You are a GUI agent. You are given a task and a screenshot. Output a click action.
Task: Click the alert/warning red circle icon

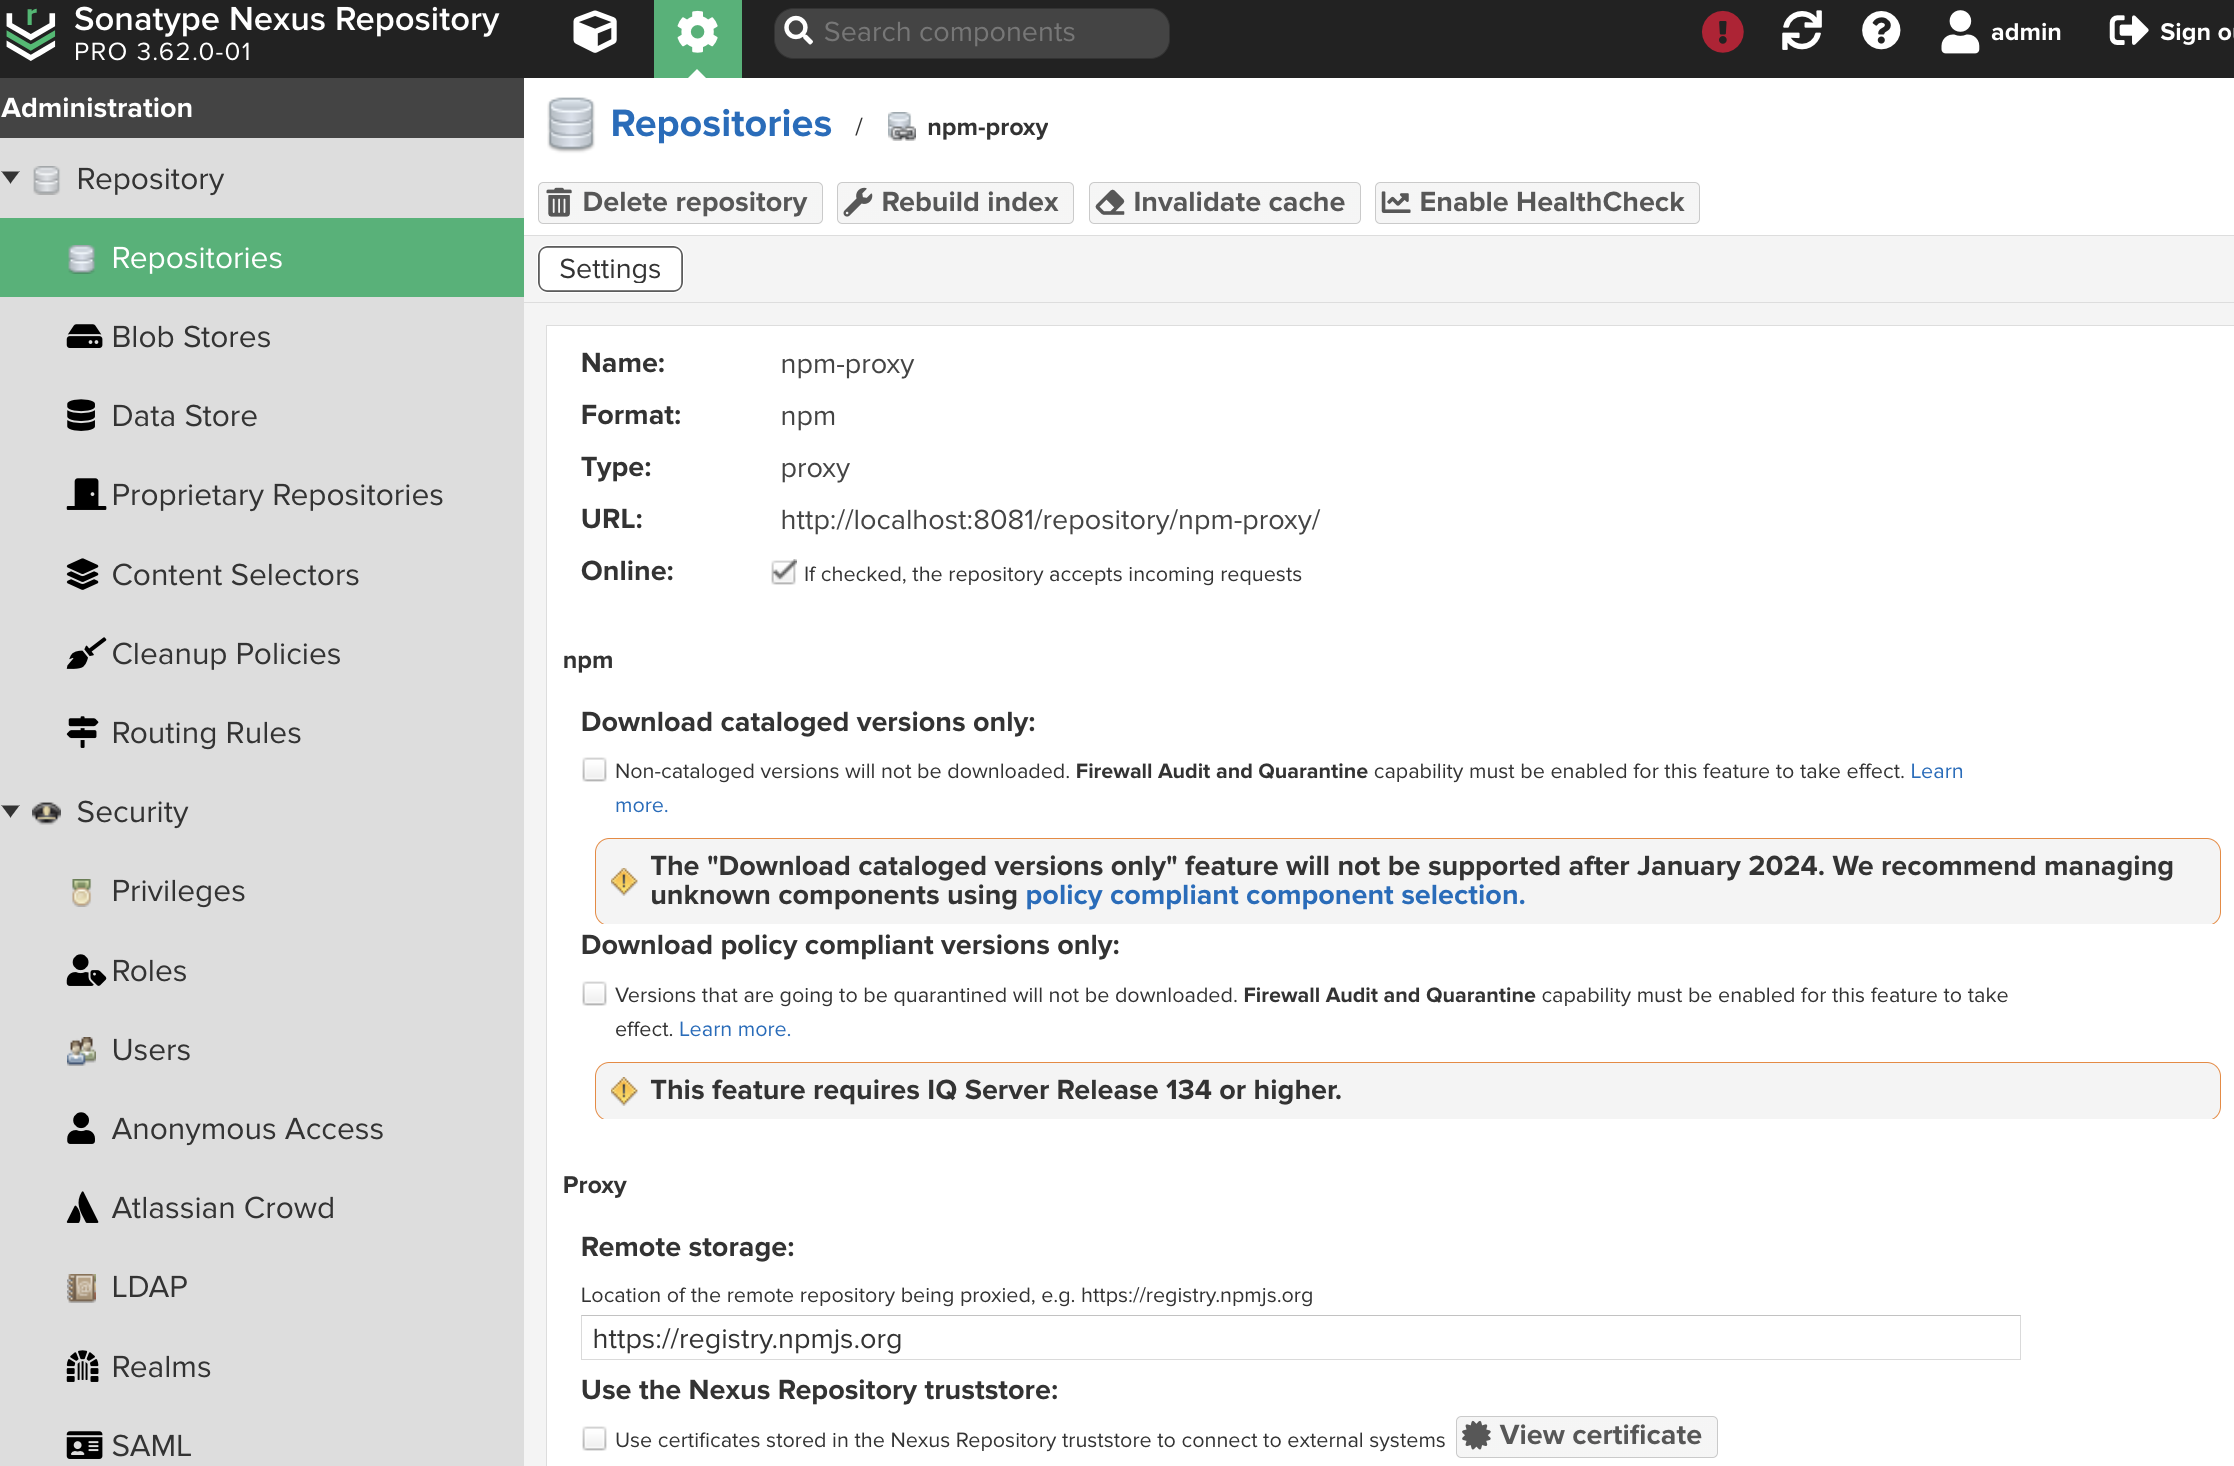click(x=1724, y=29)
